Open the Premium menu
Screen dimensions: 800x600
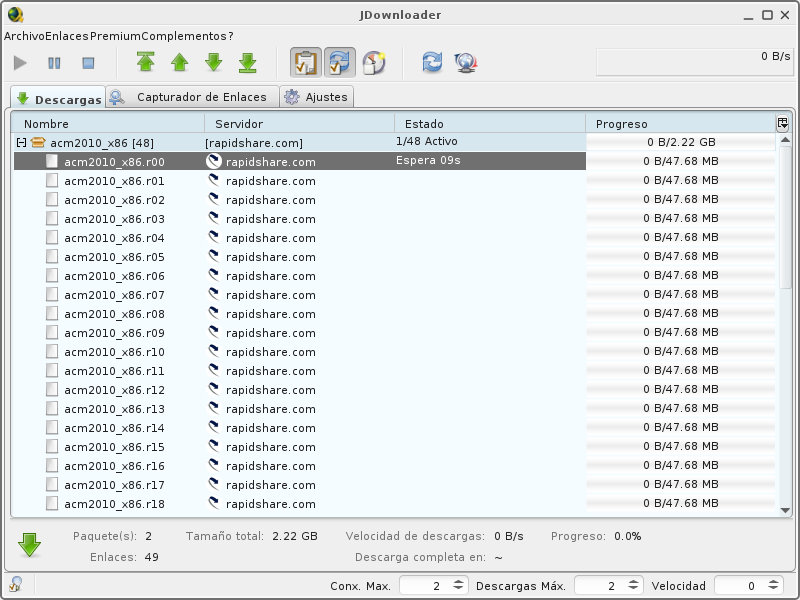point(115,36)
